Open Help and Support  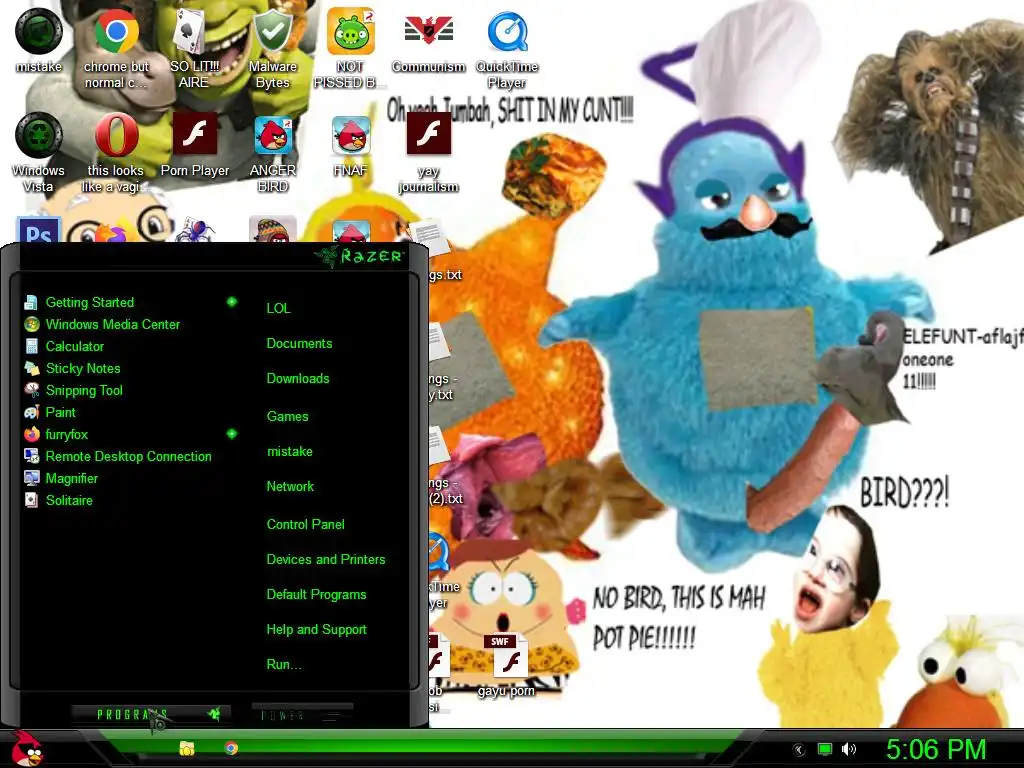[316, 630]
